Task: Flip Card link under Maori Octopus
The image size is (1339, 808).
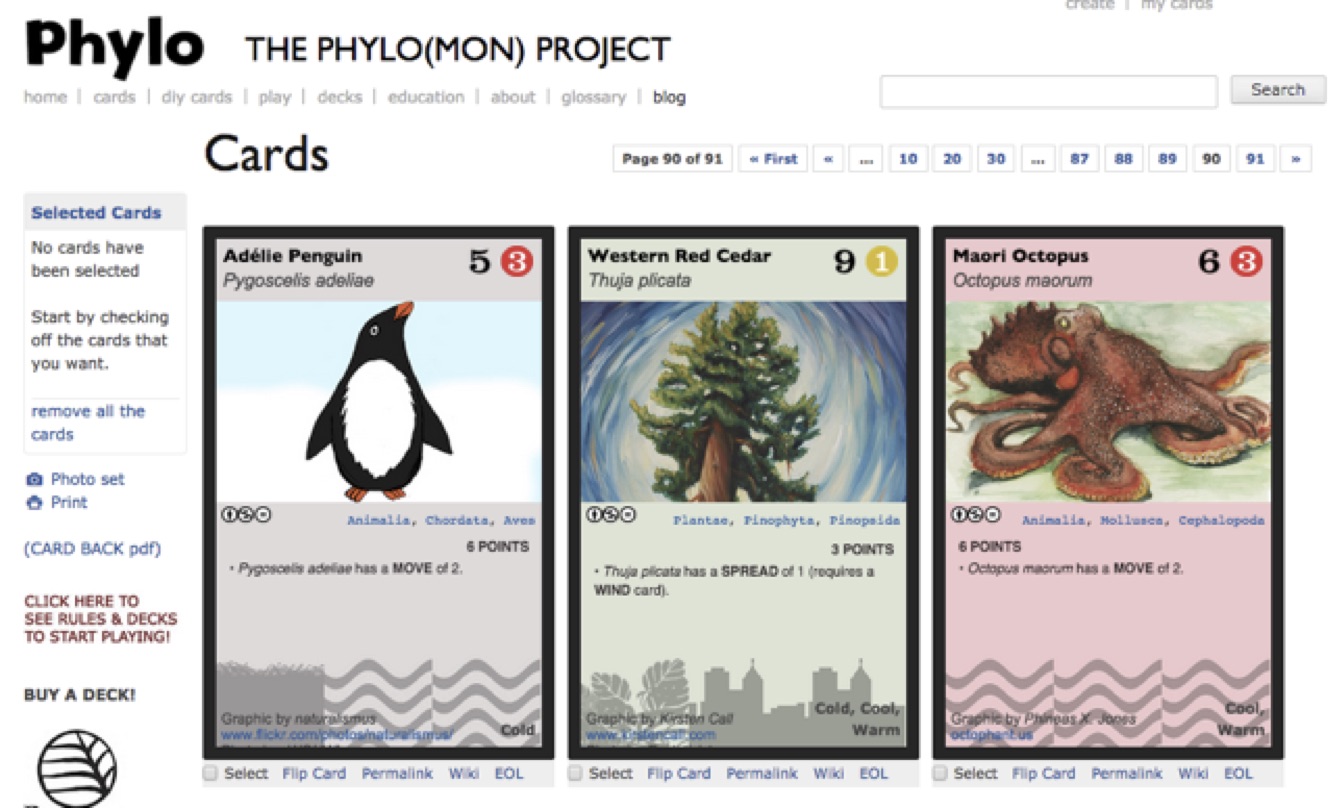Action: [x=1043, y=773]
